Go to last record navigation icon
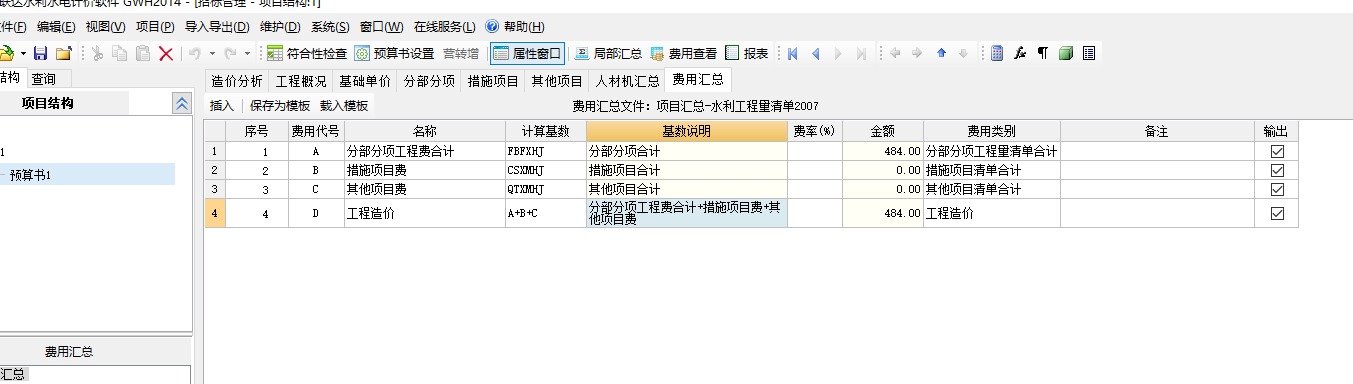This screenshot has height=384, width=1353. point(861,53)
